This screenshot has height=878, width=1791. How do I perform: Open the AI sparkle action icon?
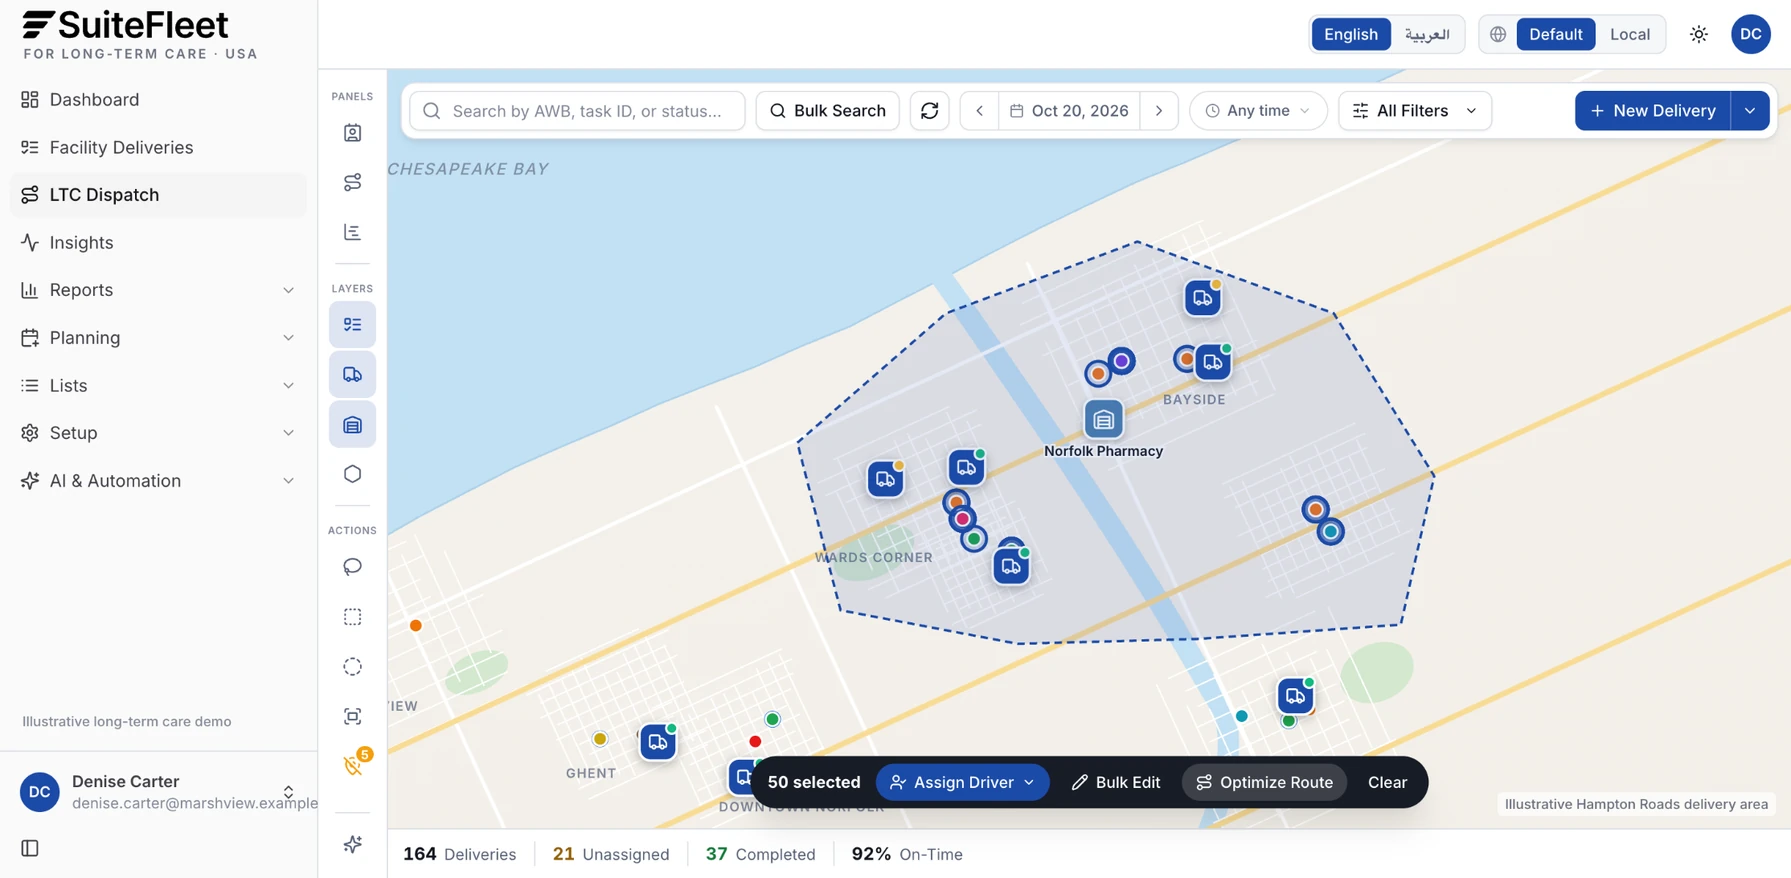click(352, 844)
